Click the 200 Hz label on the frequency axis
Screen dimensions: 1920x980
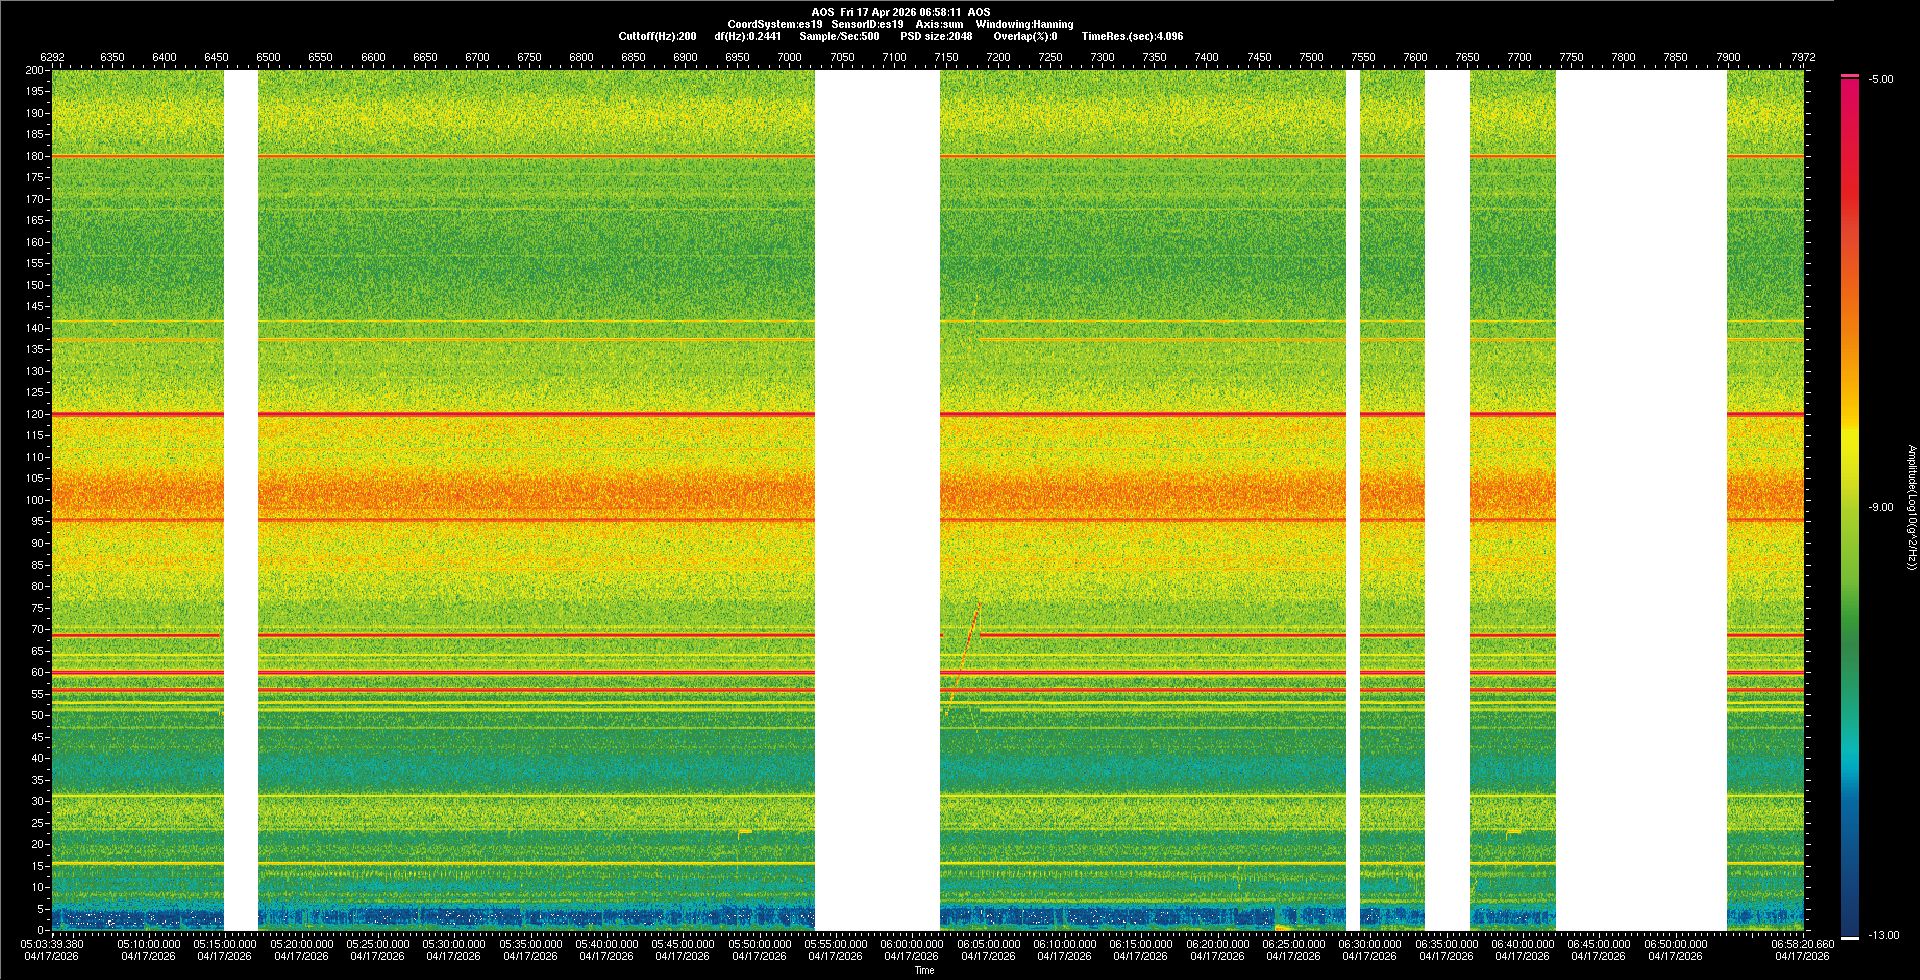pyautogui.click(x=35, y=70)
